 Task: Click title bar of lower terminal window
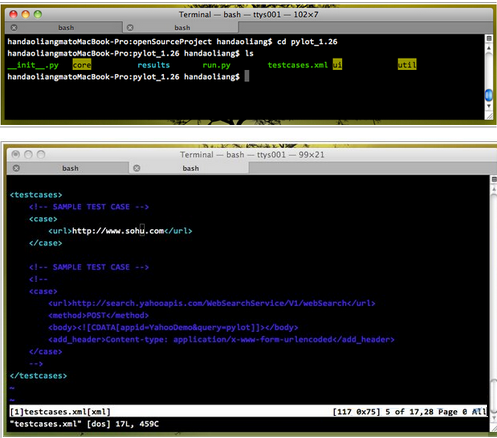(252, 155)
